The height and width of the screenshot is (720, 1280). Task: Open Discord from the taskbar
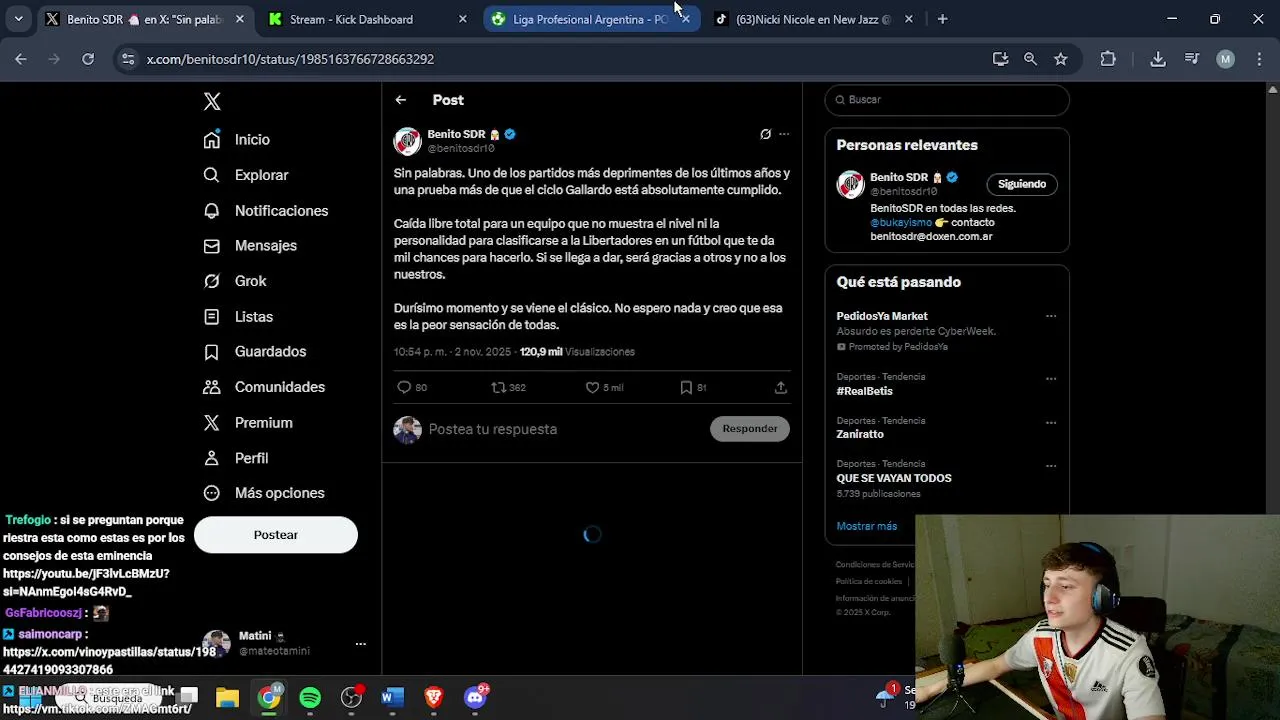click(x=475, y=697)
